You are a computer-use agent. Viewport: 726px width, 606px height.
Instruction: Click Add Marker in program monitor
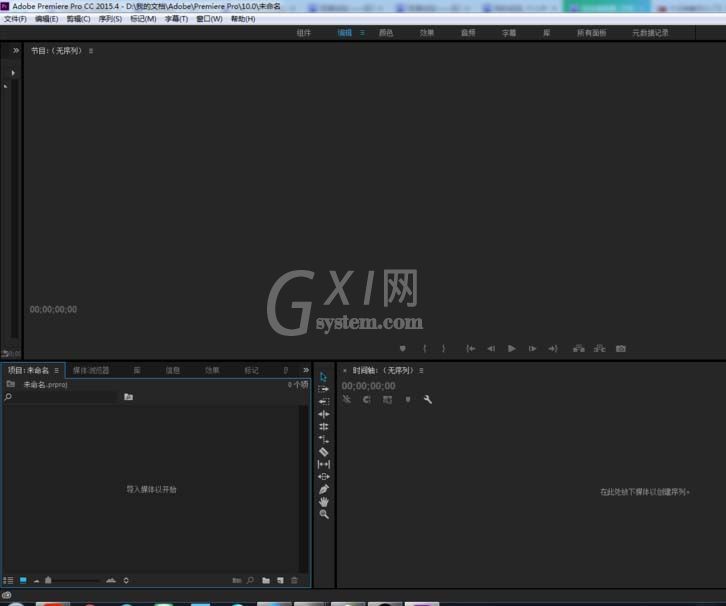pos(403,349)
